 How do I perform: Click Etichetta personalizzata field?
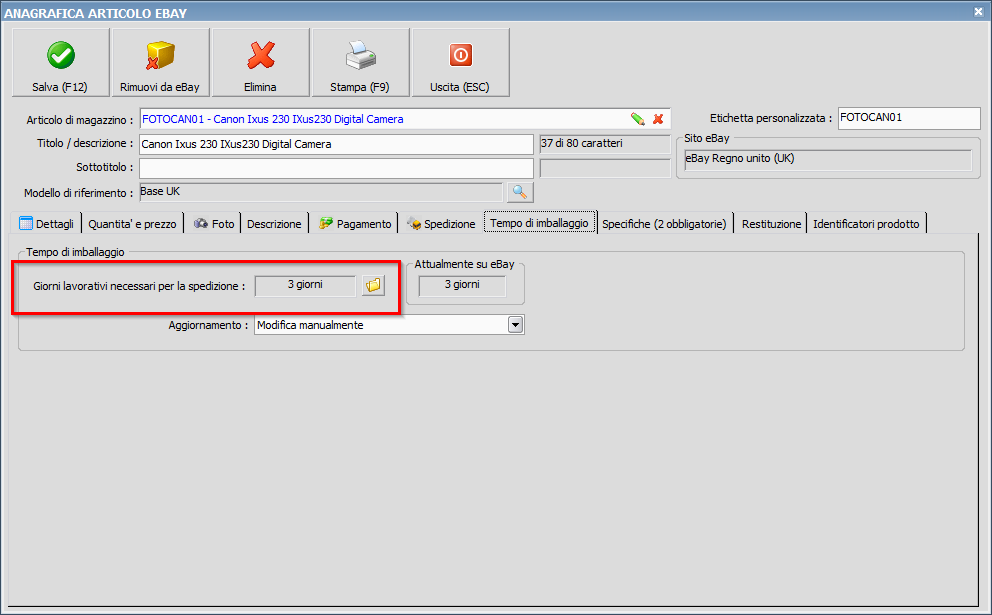pos(909,118)
